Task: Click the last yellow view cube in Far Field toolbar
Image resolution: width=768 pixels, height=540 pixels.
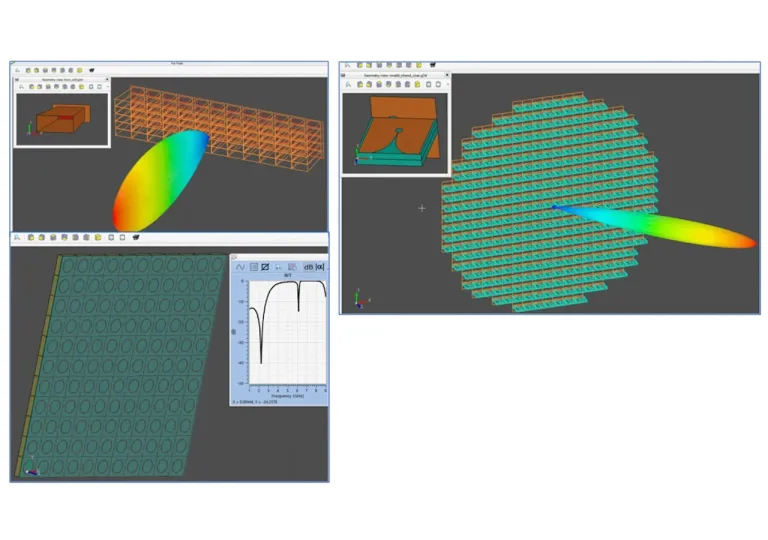Action: tap(80, 71)
